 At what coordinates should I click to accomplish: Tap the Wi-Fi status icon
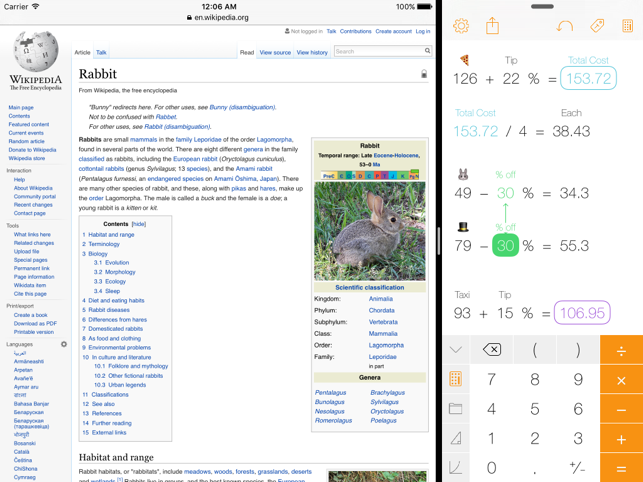point(35,7)
